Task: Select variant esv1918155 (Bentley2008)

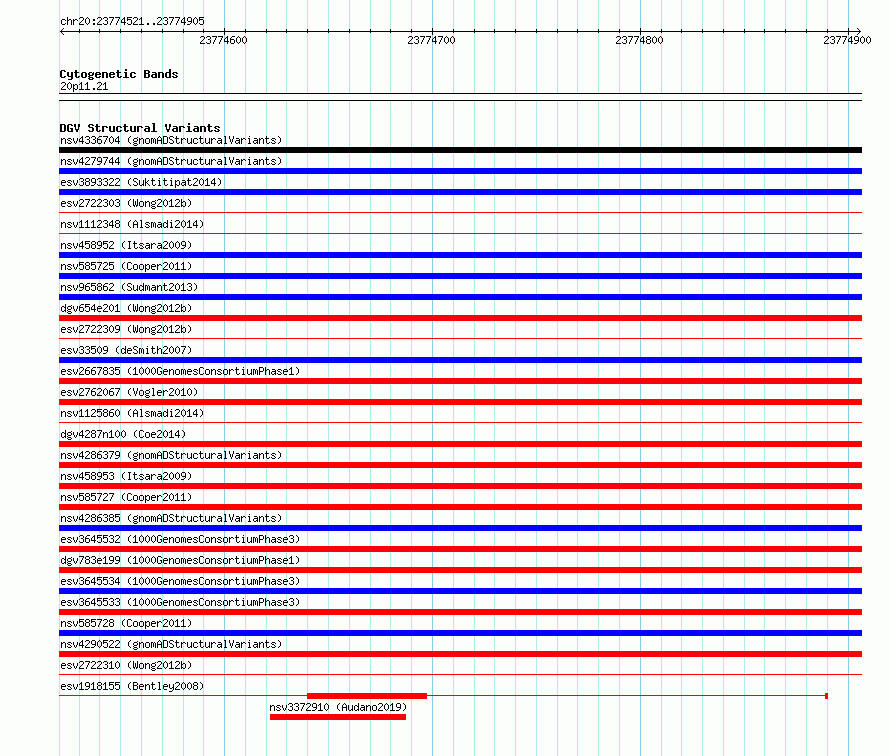Action: pos(132,686)
